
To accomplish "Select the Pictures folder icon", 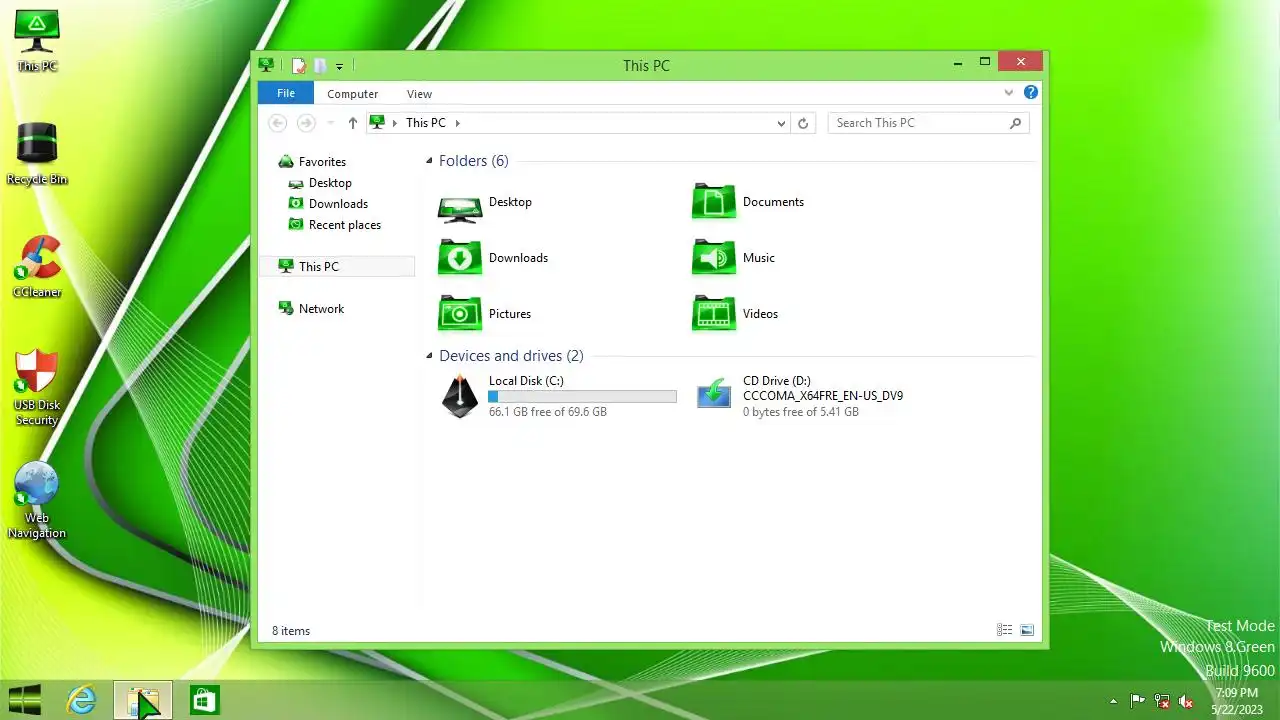I will pos(460,314).
